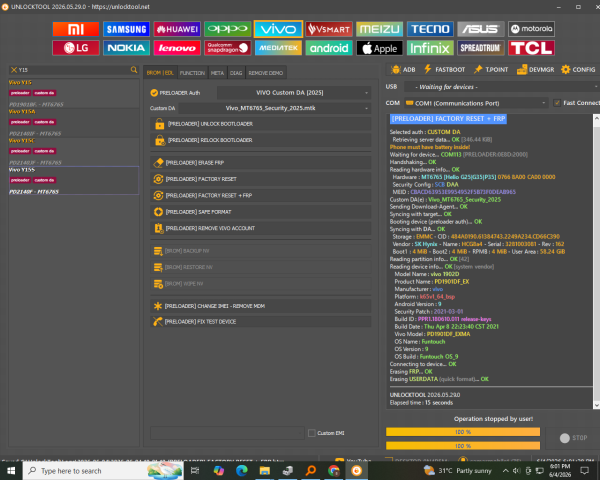
Task: Click the log panel vertical scrollbar
Action: (596, 261)
